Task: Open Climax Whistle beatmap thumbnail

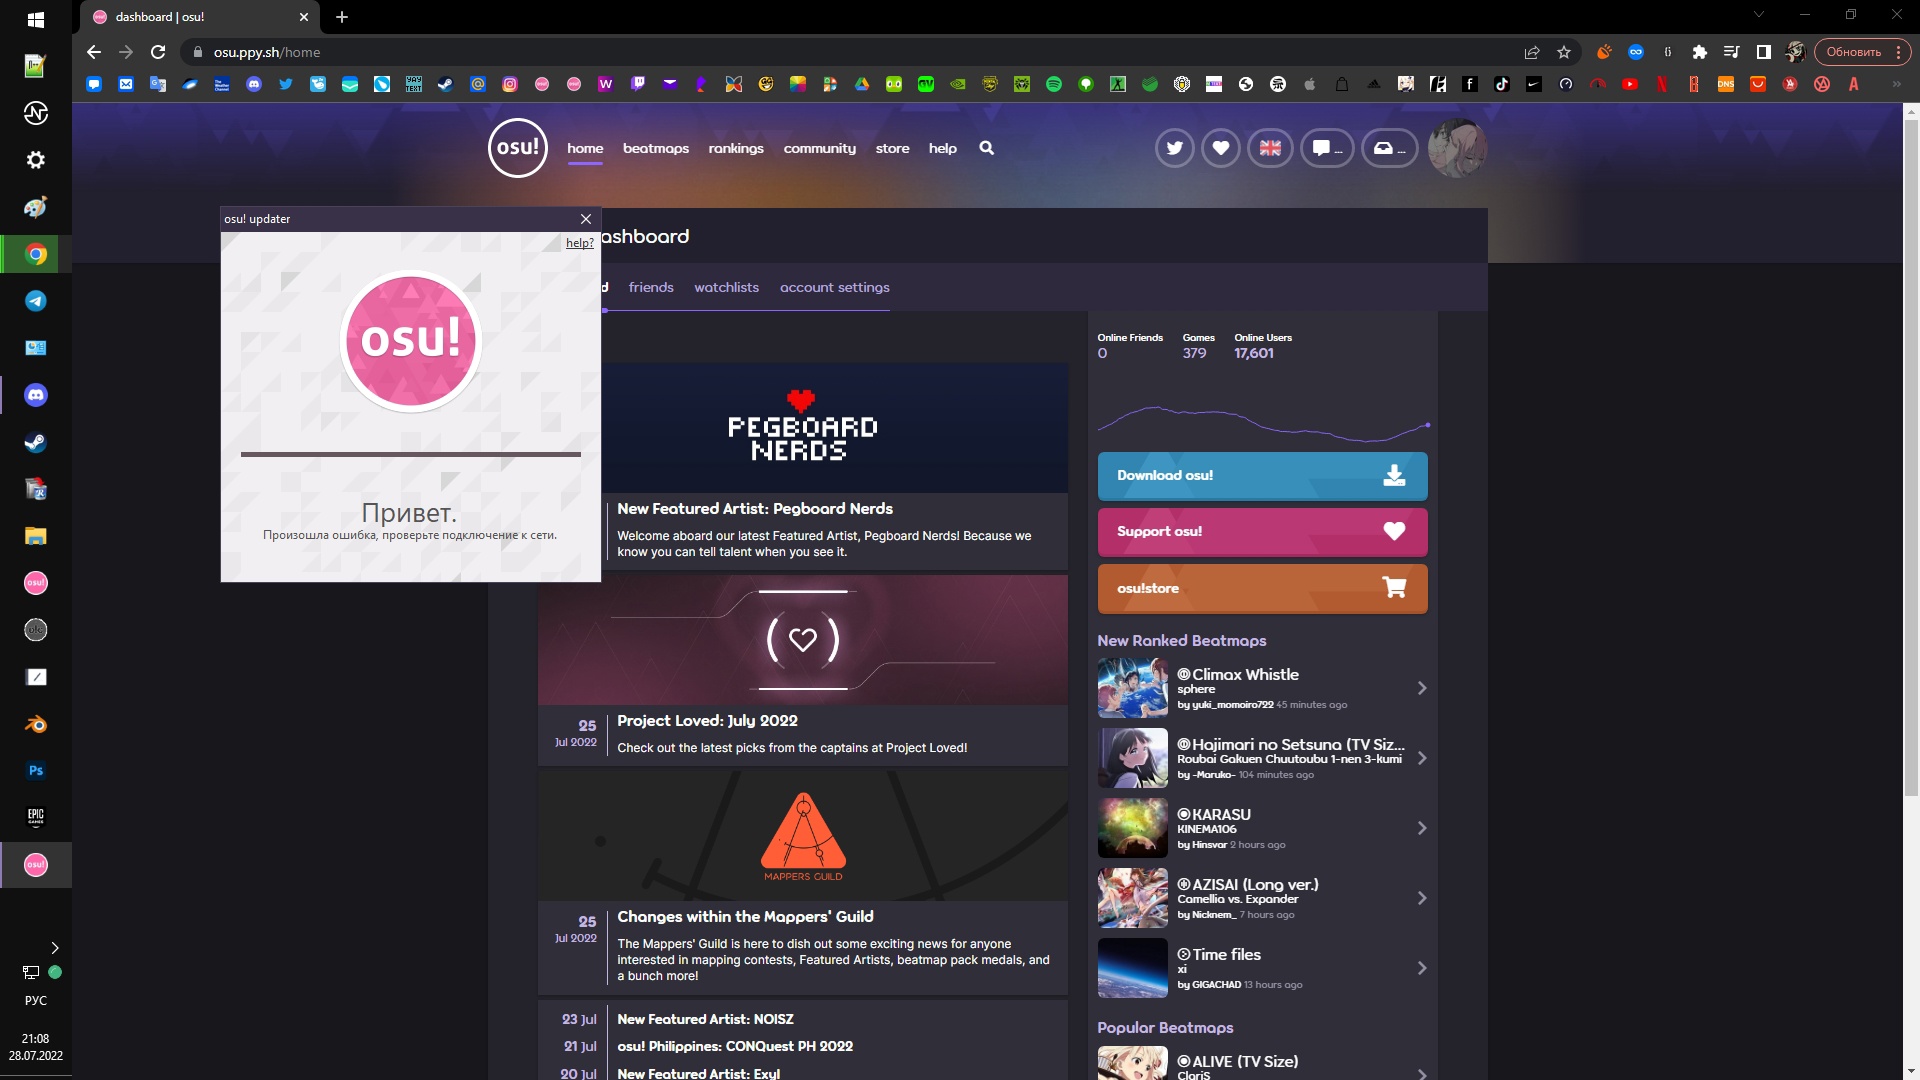Action: (x=1132, y=688)
